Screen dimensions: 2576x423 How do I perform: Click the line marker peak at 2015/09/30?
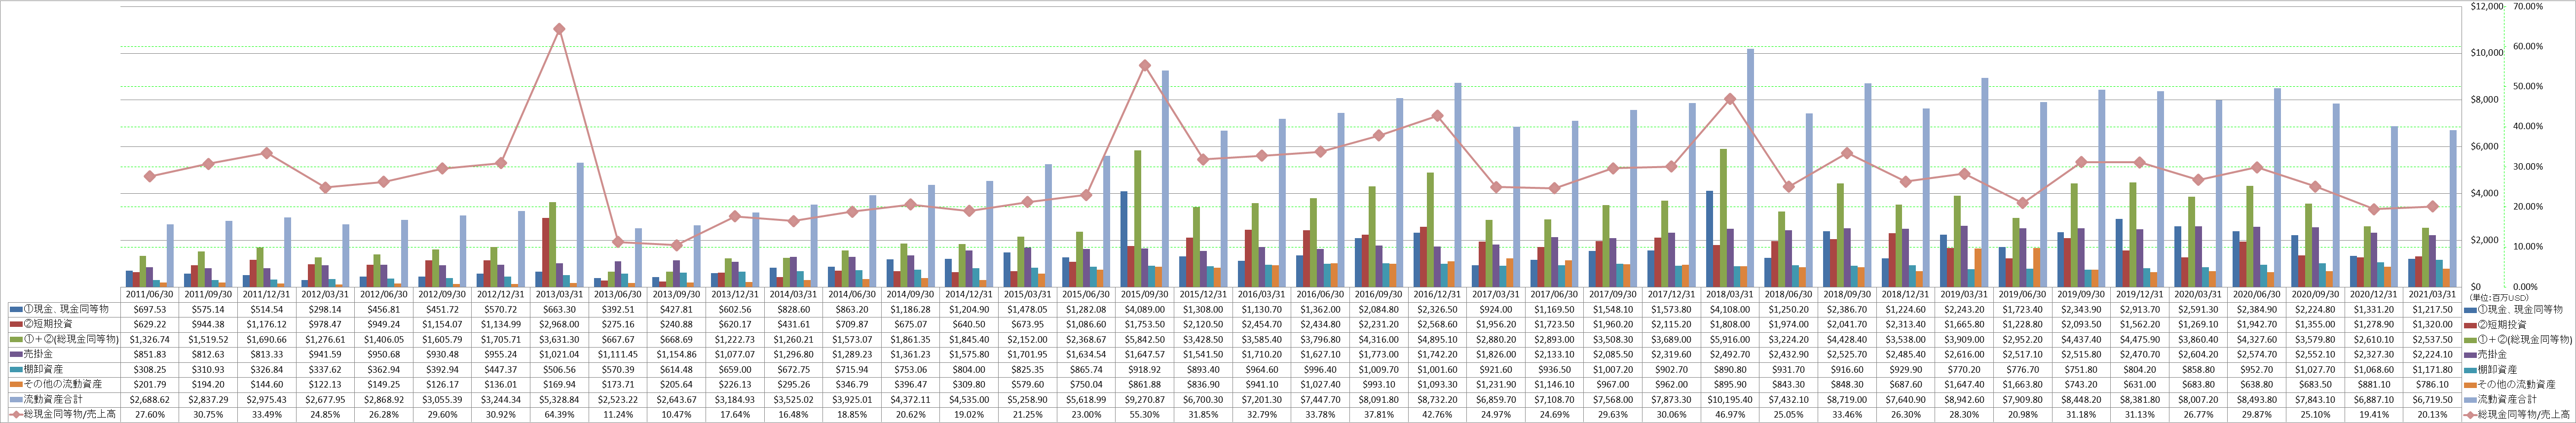click(1145, 65)
